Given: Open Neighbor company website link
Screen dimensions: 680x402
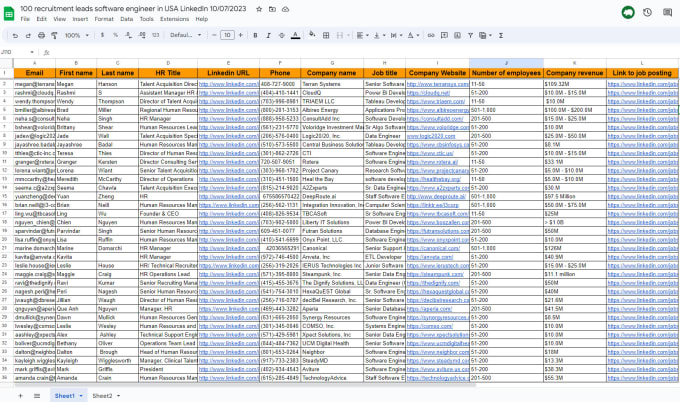Looking at the screenshot, I should (438, 352).
